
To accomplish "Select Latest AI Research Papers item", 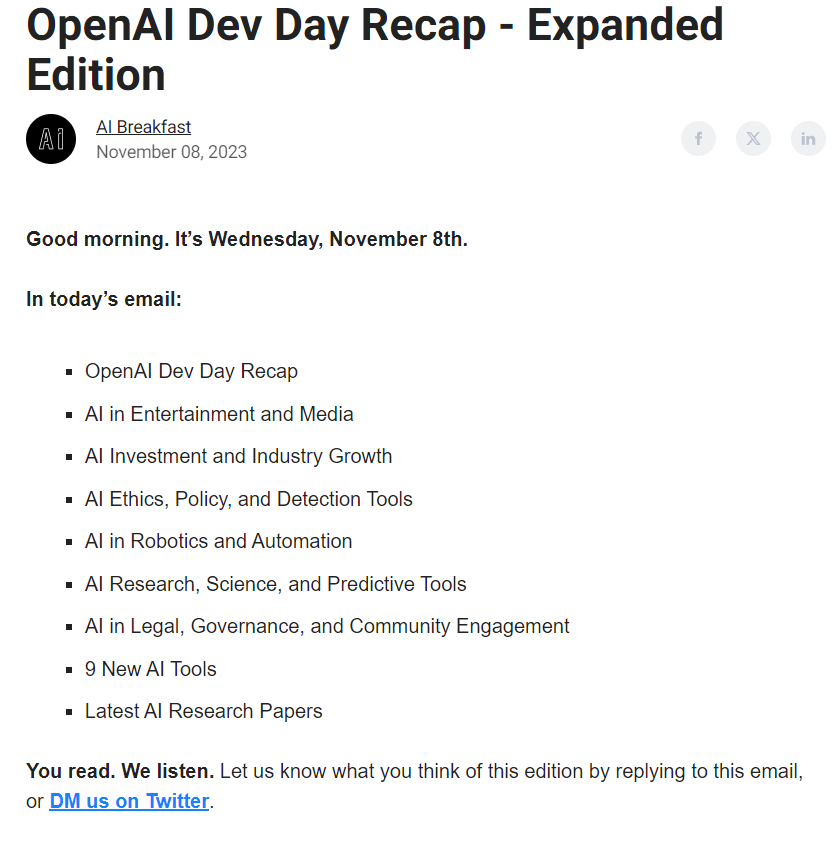I will pos(204,711).
